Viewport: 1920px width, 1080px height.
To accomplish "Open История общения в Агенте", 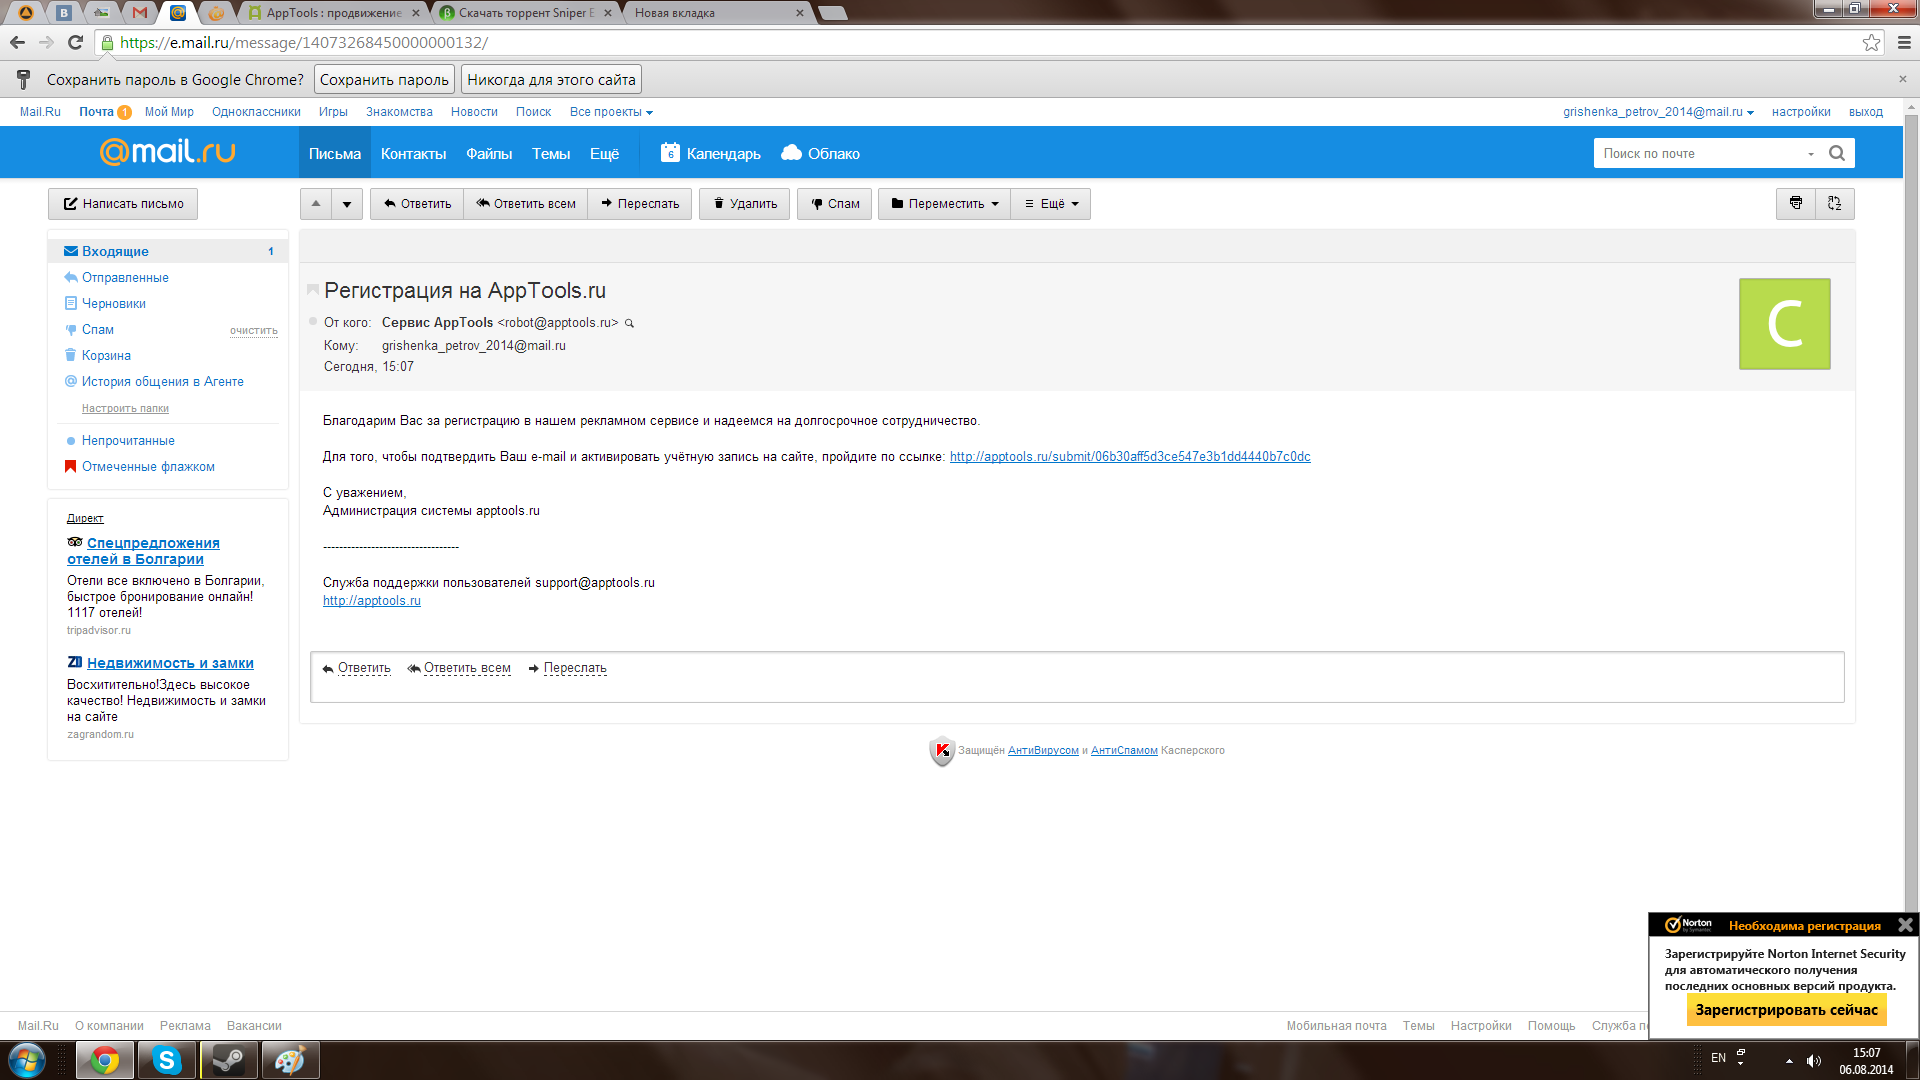I will click(x=162, y=381).
